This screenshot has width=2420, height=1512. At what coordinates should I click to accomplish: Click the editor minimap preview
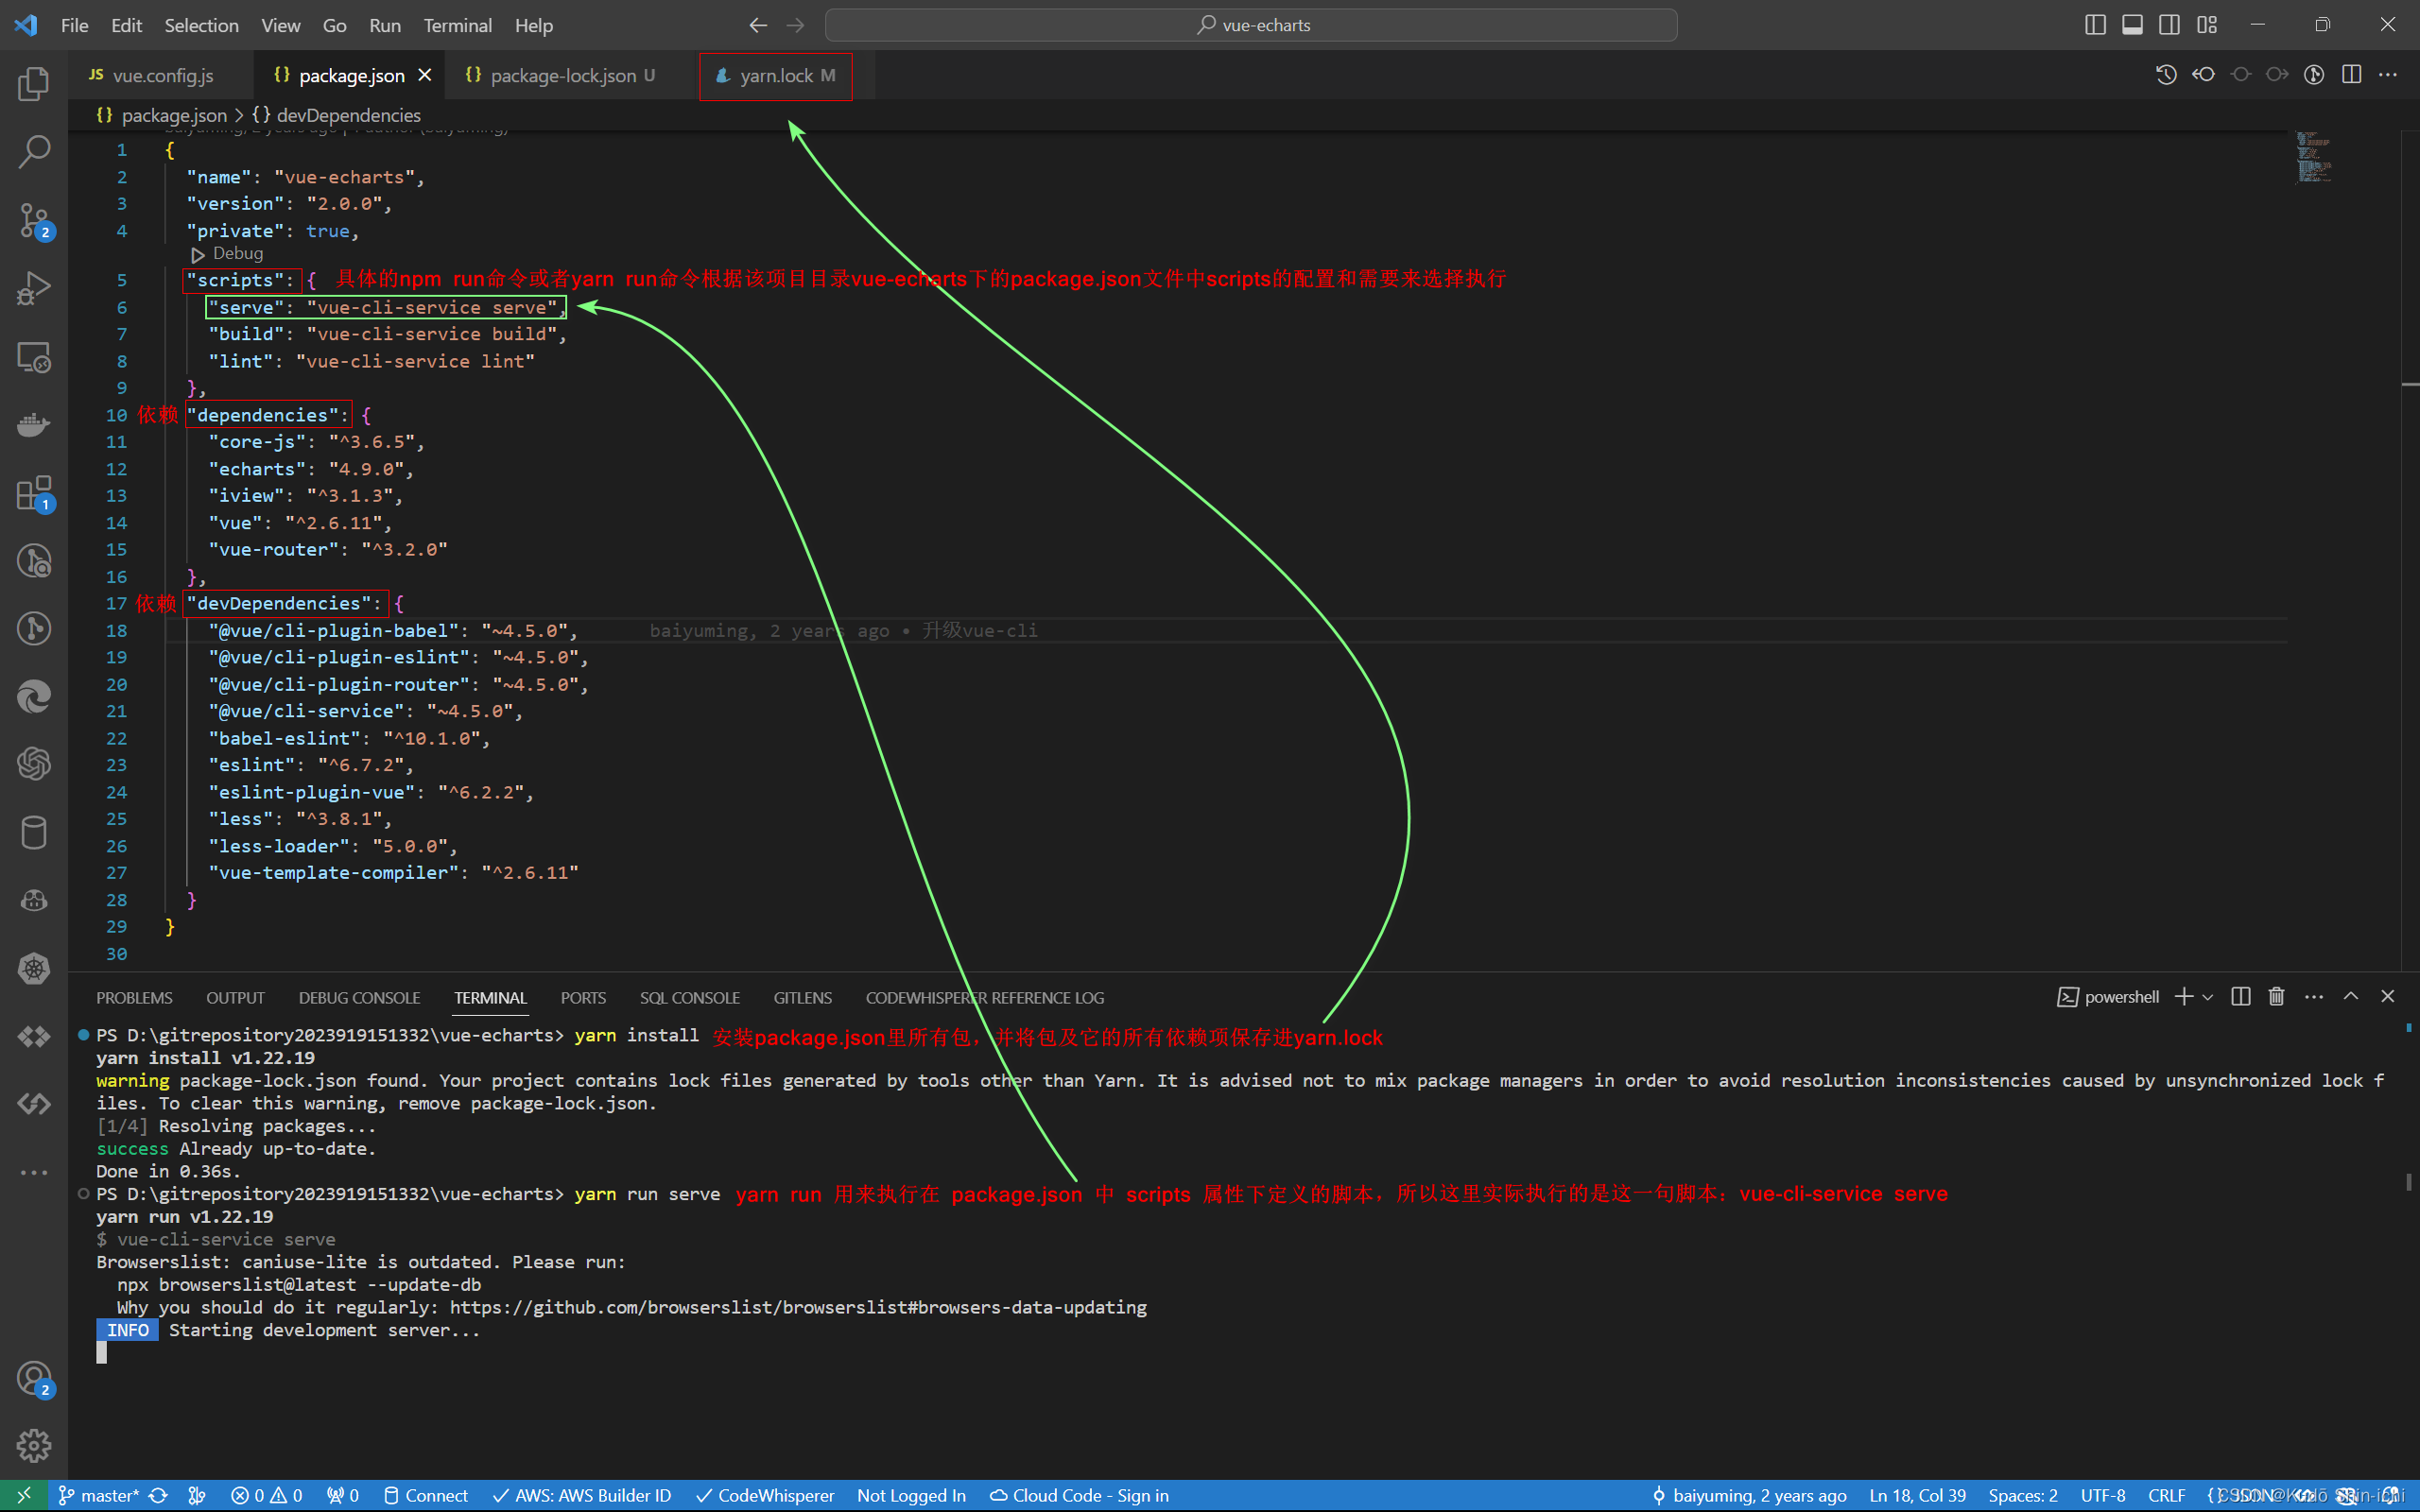pyautogui.click(x=2313, y=158)
